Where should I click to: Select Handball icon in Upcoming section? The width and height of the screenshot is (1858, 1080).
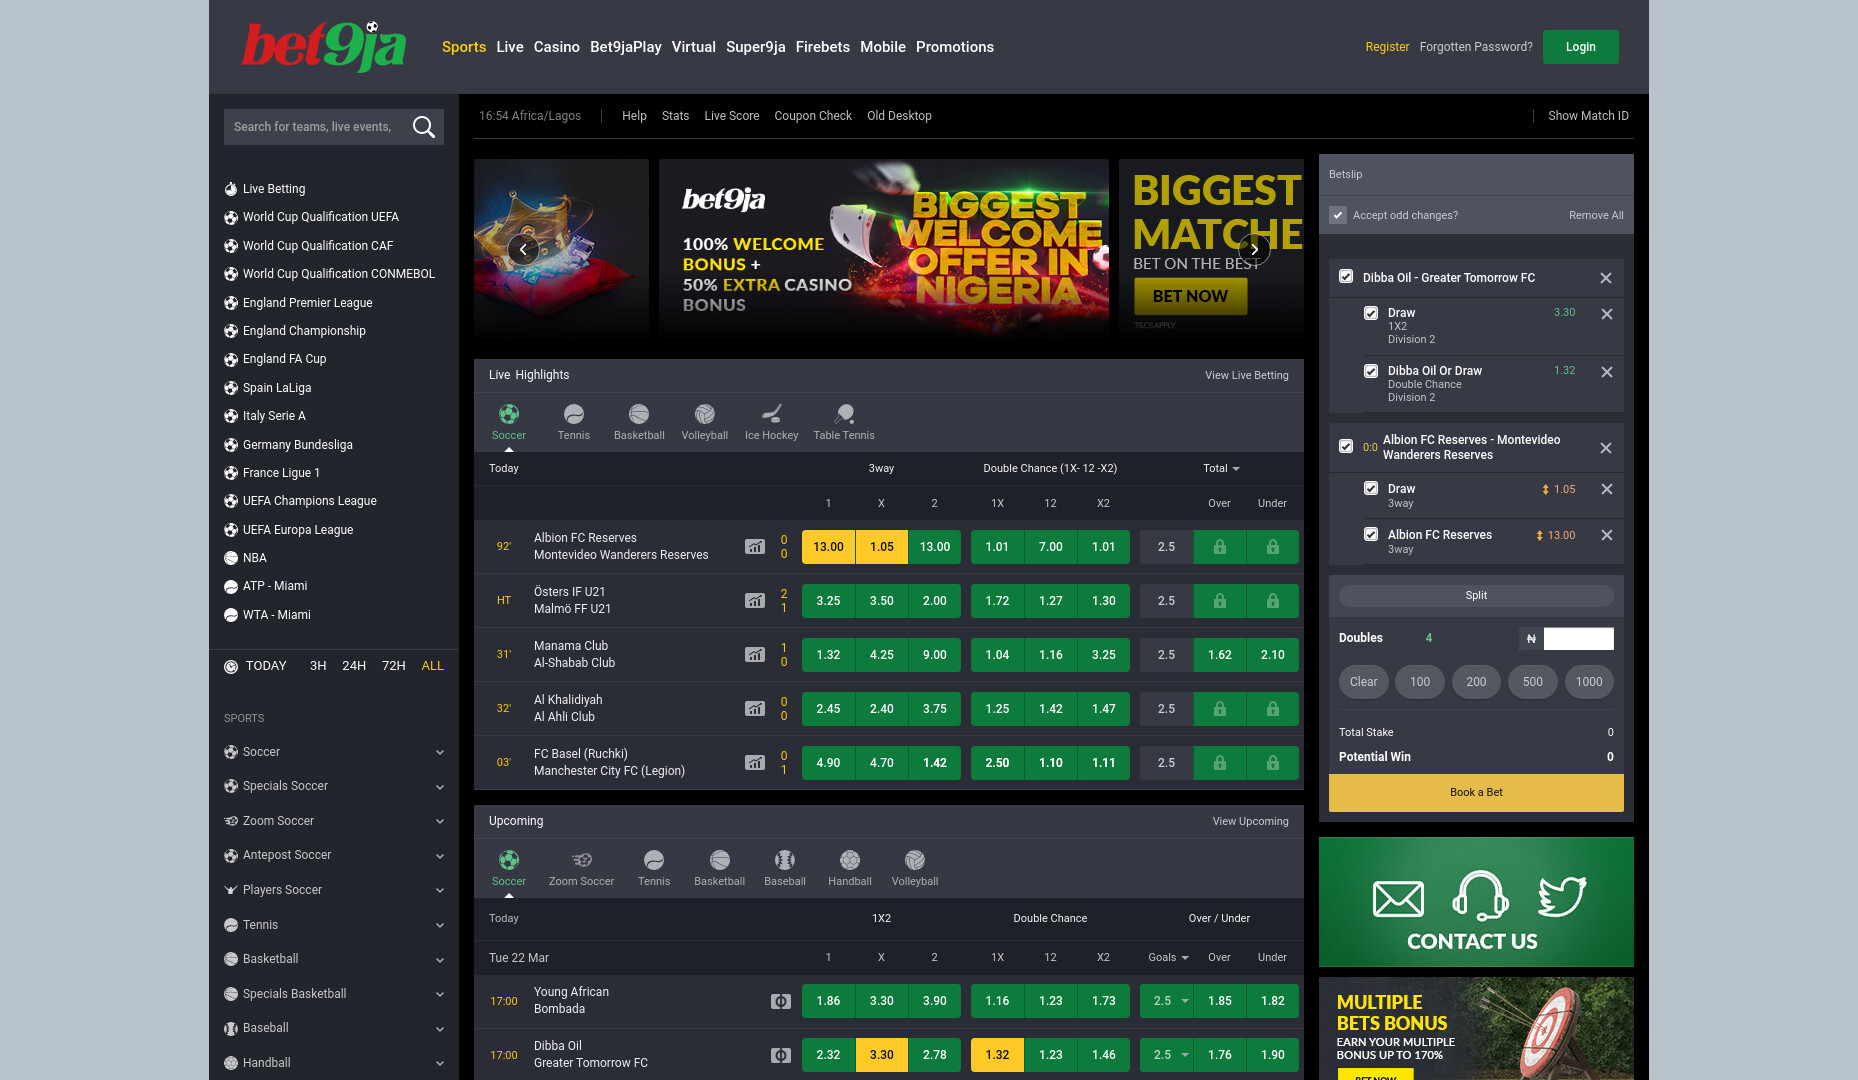pyautogui.click(x=850, y=860)
